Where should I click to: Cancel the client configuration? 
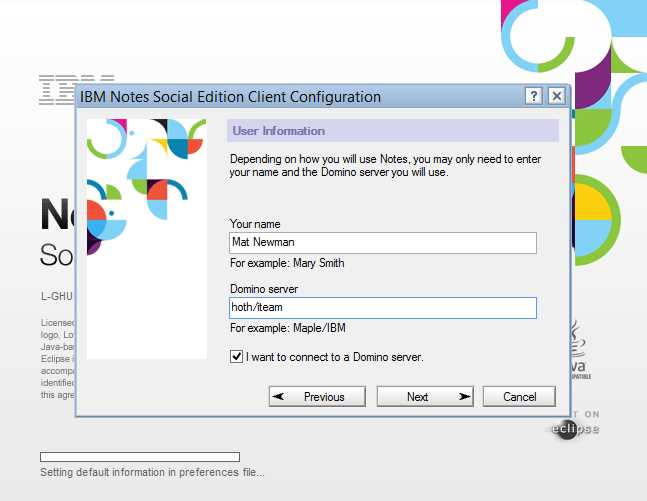point(519,397)
